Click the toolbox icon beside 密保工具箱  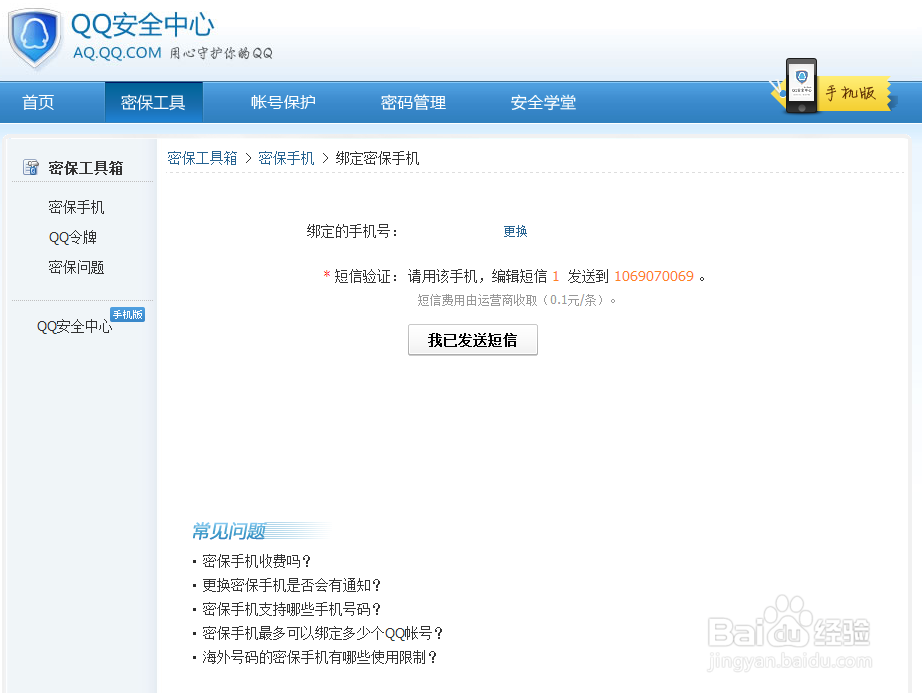coord(28,166)
